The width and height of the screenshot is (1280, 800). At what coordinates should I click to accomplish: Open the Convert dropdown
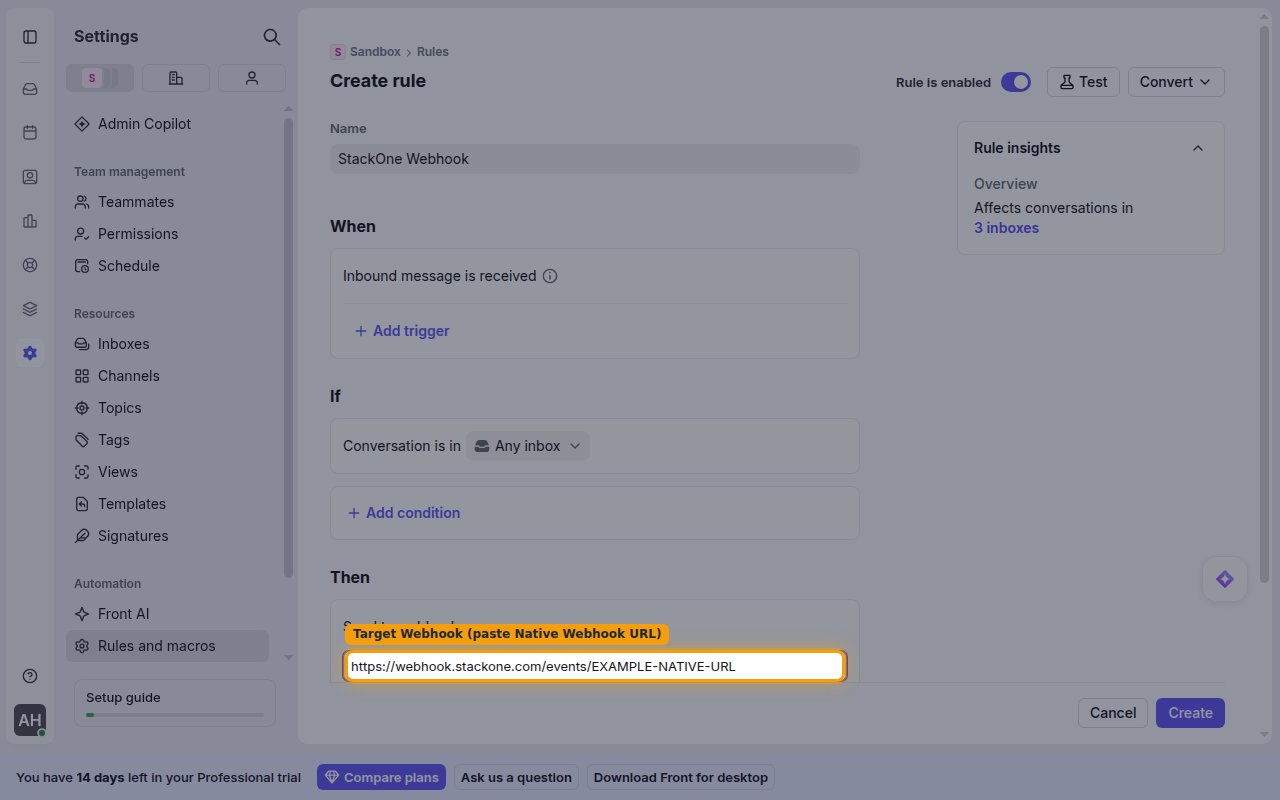(1176, 82)
